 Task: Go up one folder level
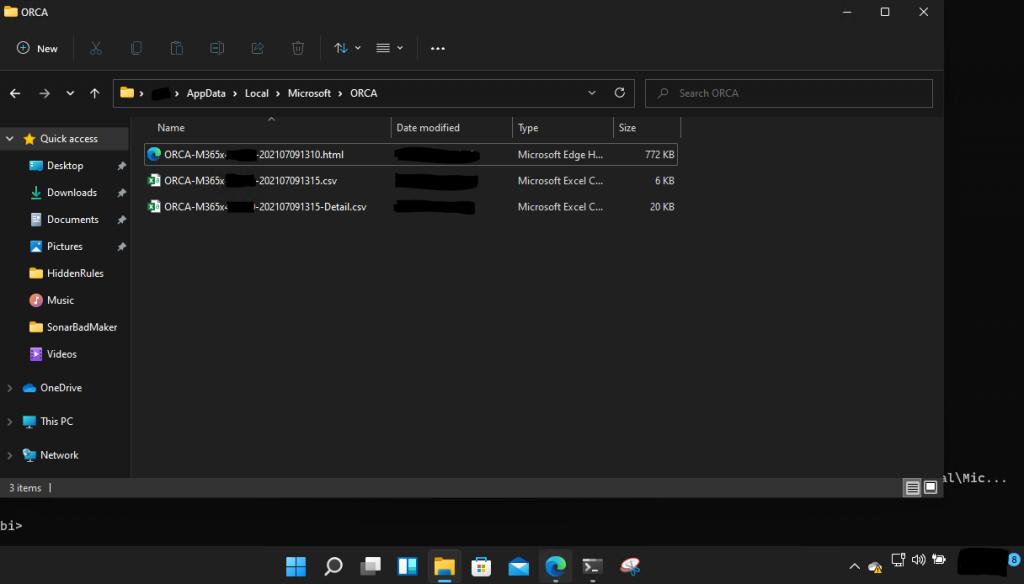pyautogui.click(x=95, y=93)
